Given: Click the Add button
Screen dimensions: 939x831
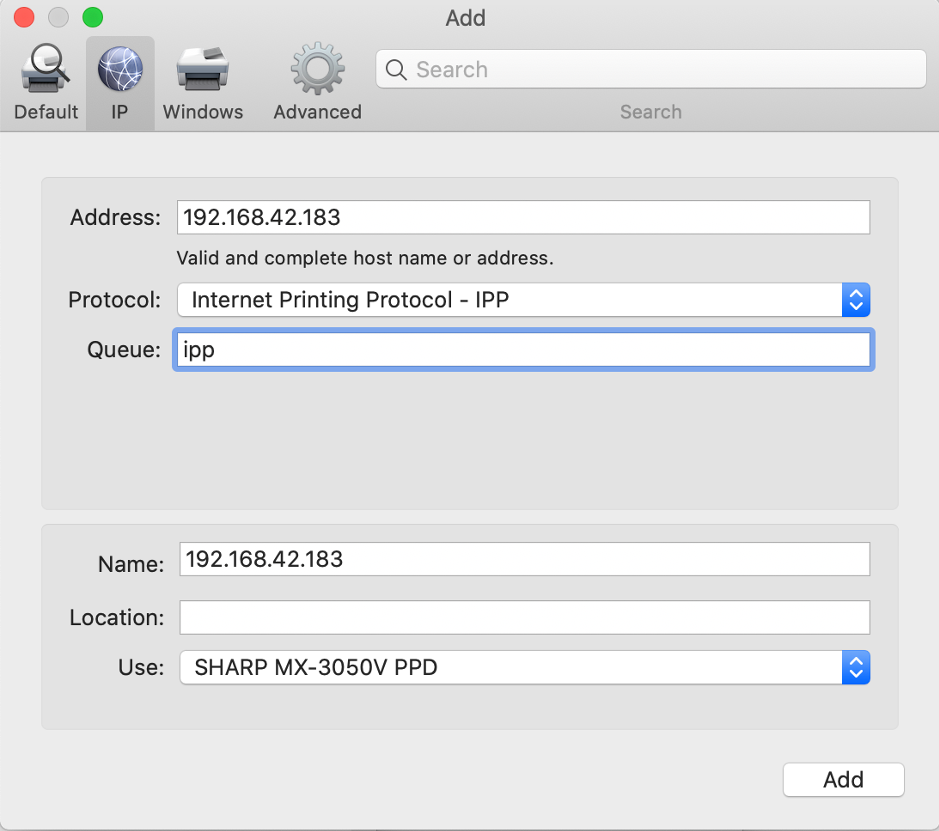Looking at the screenshot, I should point(843,780).
